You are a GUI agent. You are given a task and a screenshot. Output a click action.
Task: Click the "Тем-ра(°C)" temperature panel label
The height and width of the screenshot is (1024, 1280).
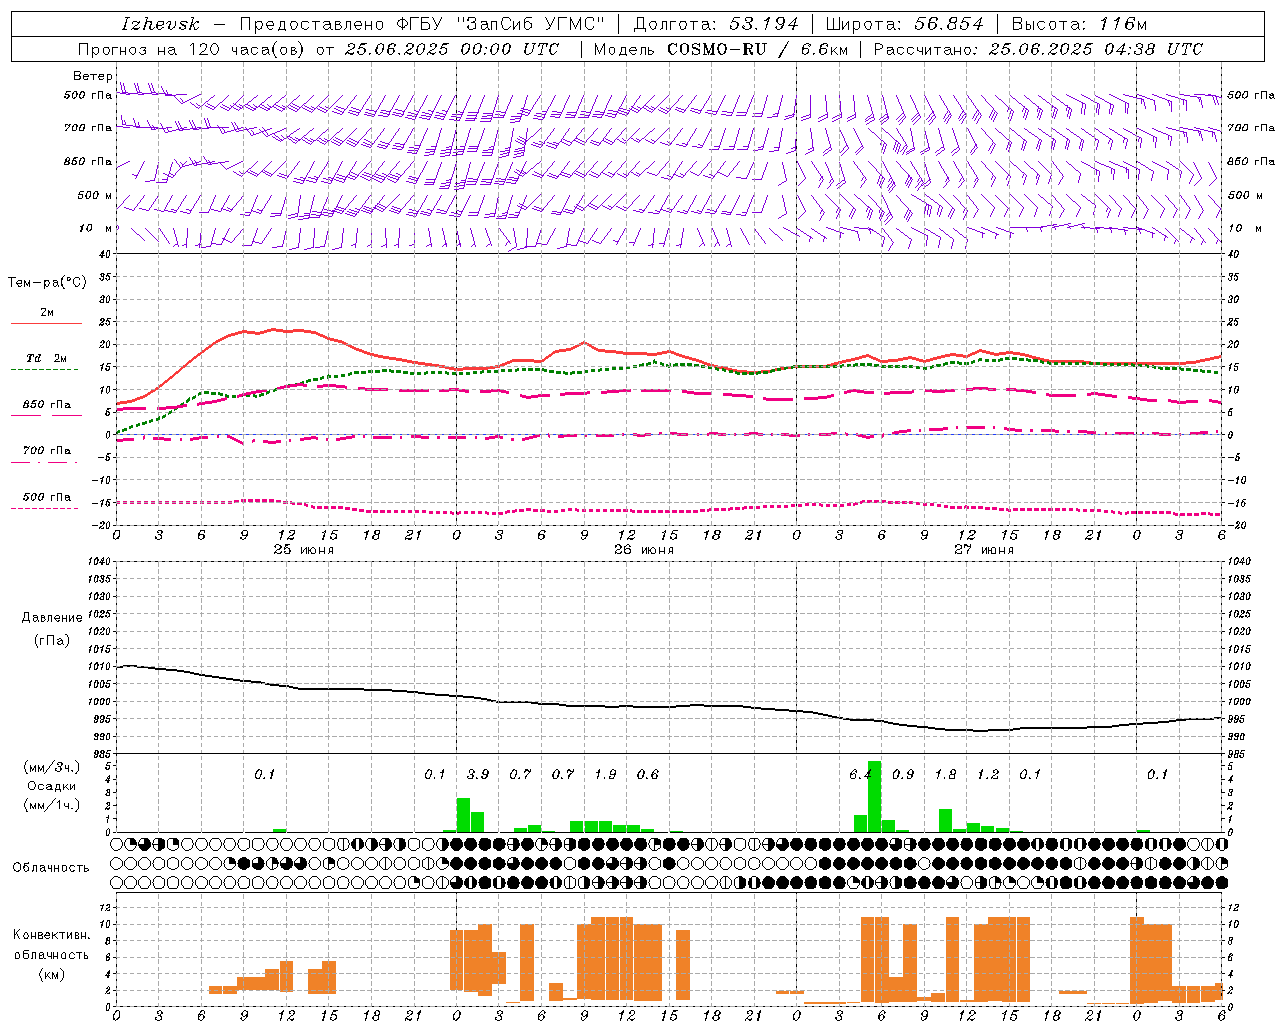[x=47, y=283]
